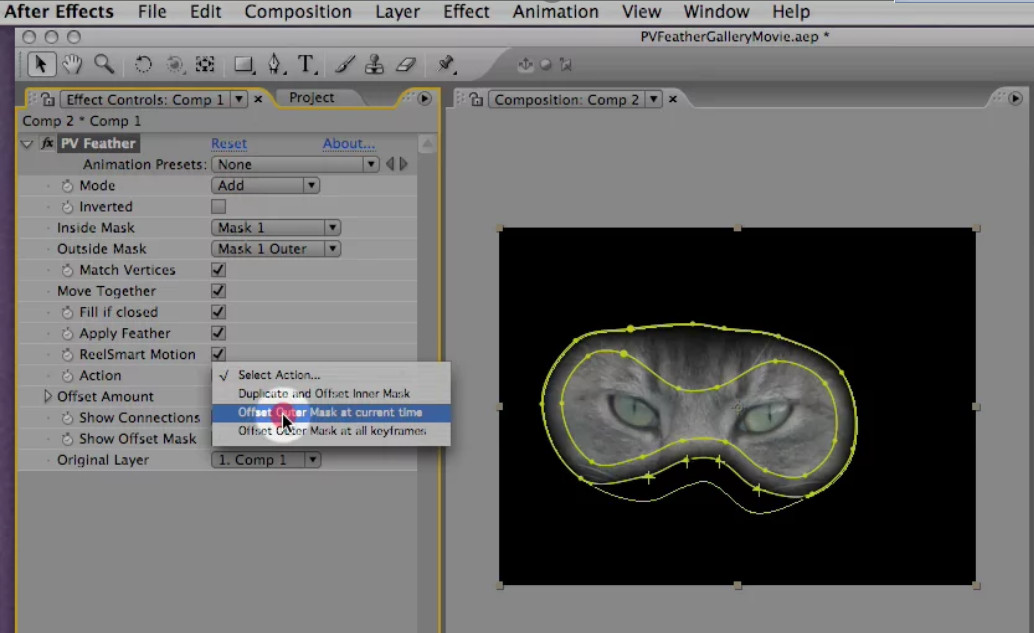Open the Outside Mask dropdown
This screenshot has width=1034, height=633.
[276, 249]
